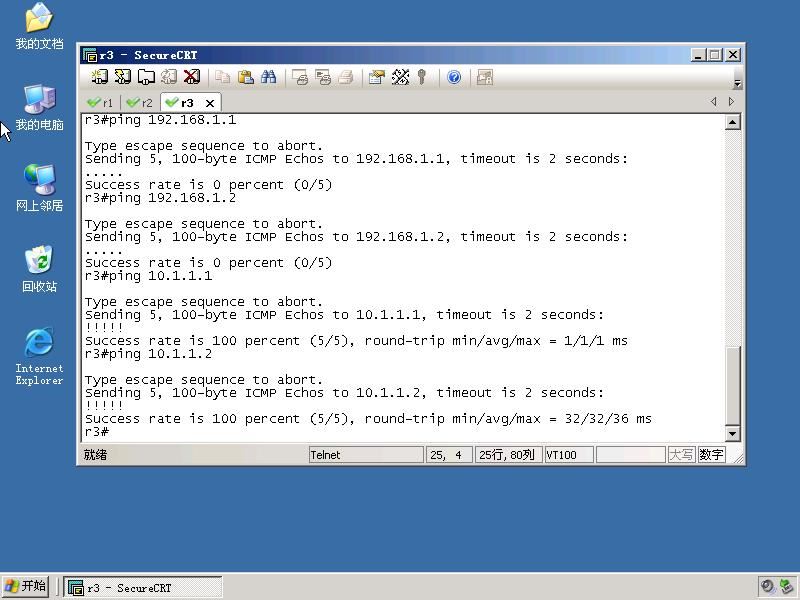
Task: Click the Copy toolbar icon
Action: (222, 77)
